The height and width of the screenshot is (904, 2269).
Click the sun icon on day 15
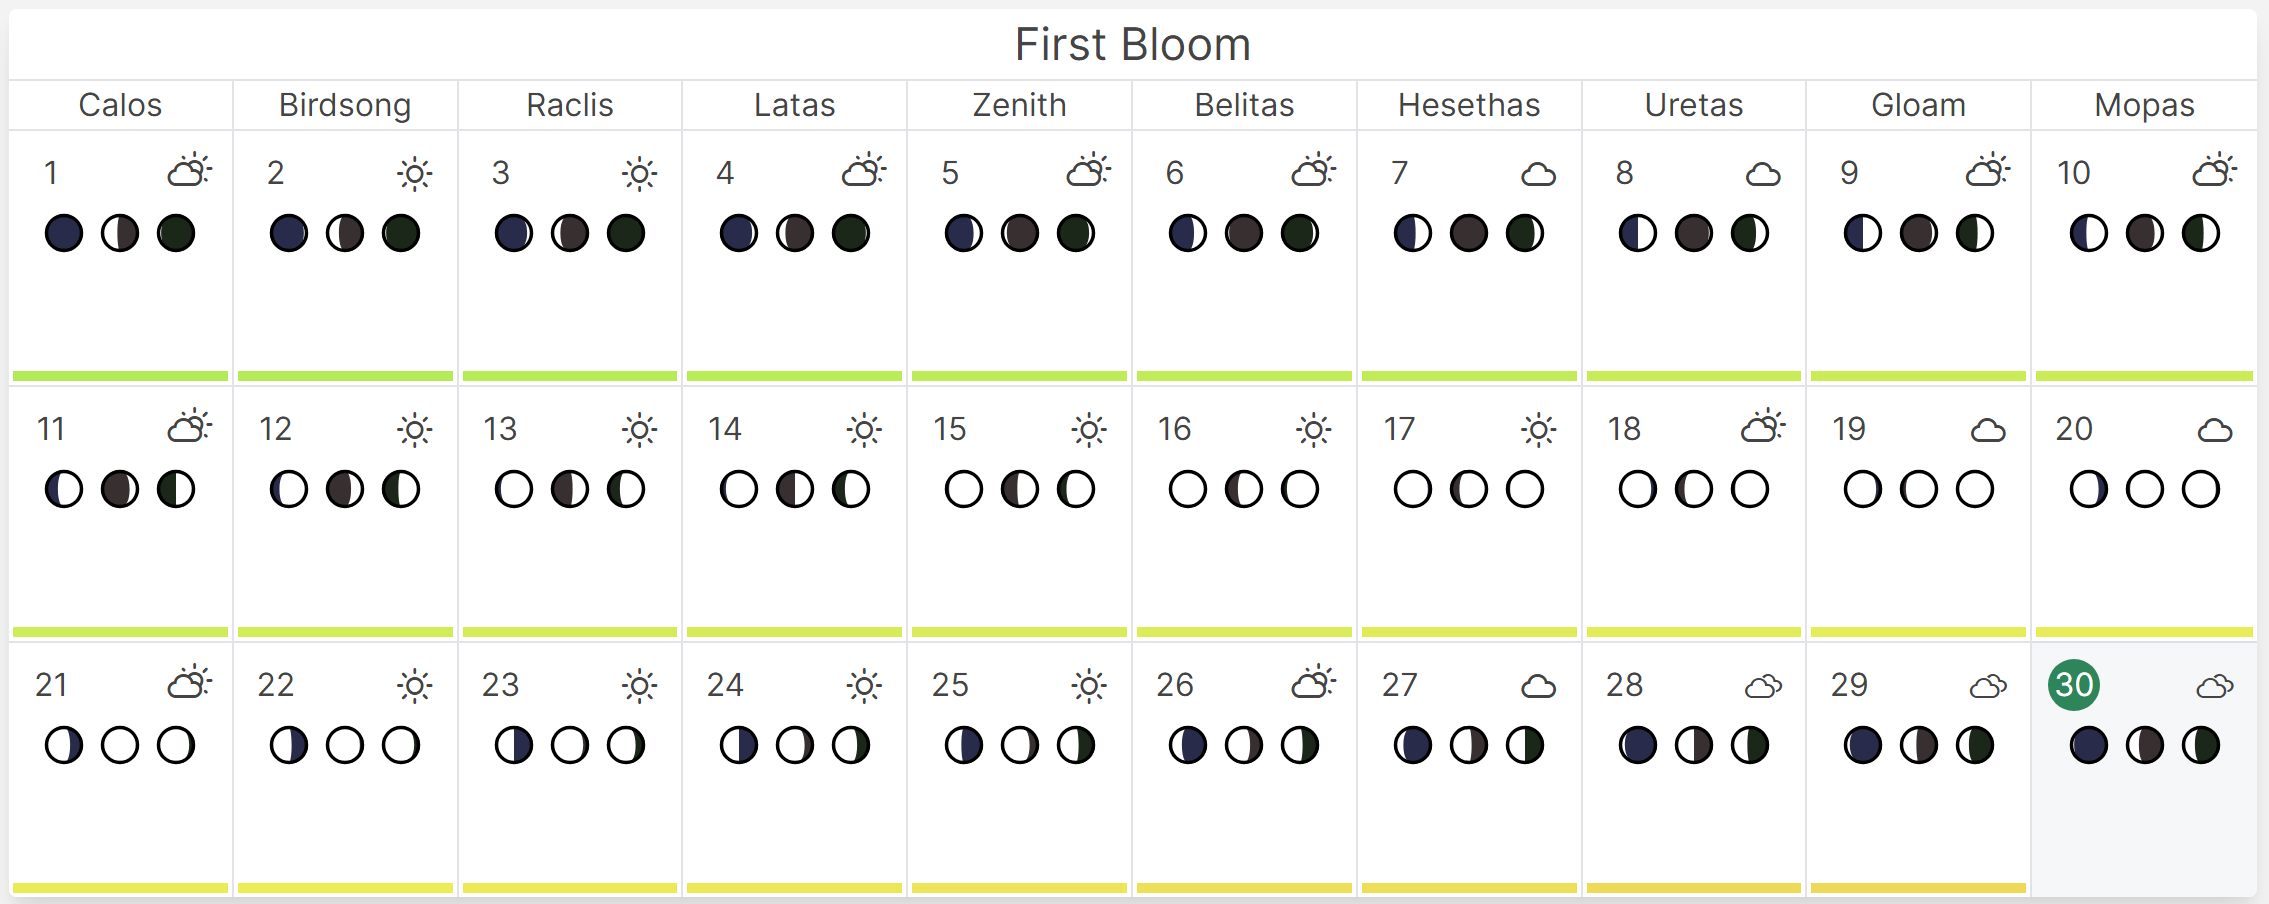1088,430
